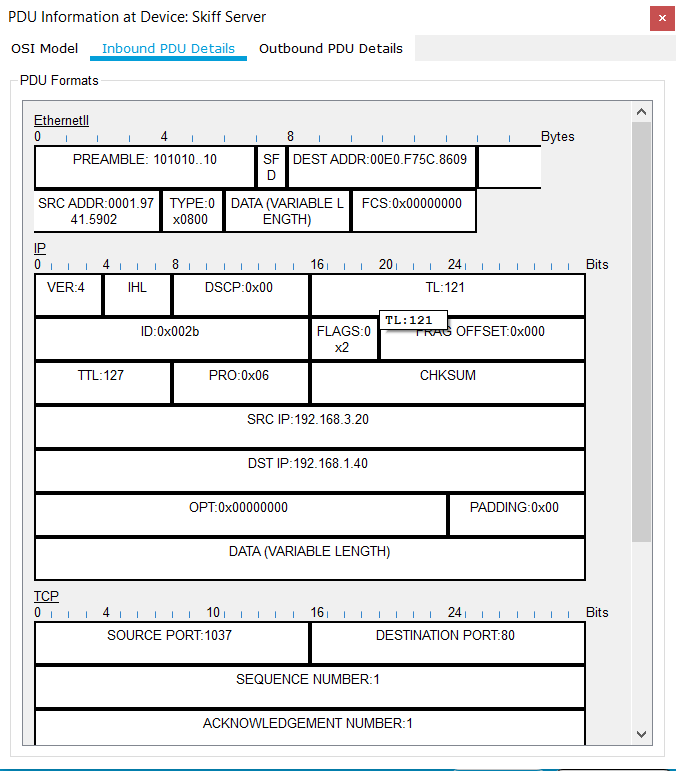676x771 pixels.
Task: Click FLAGS:0x2 field
Action: tap(345, 339)
